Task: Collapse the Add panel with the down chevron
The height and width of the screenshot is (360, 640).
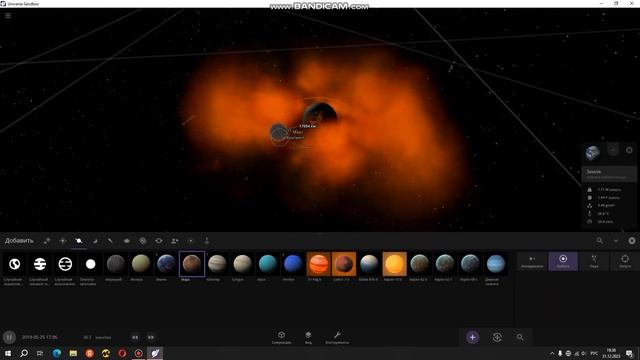Action: [x=616, y=241]
